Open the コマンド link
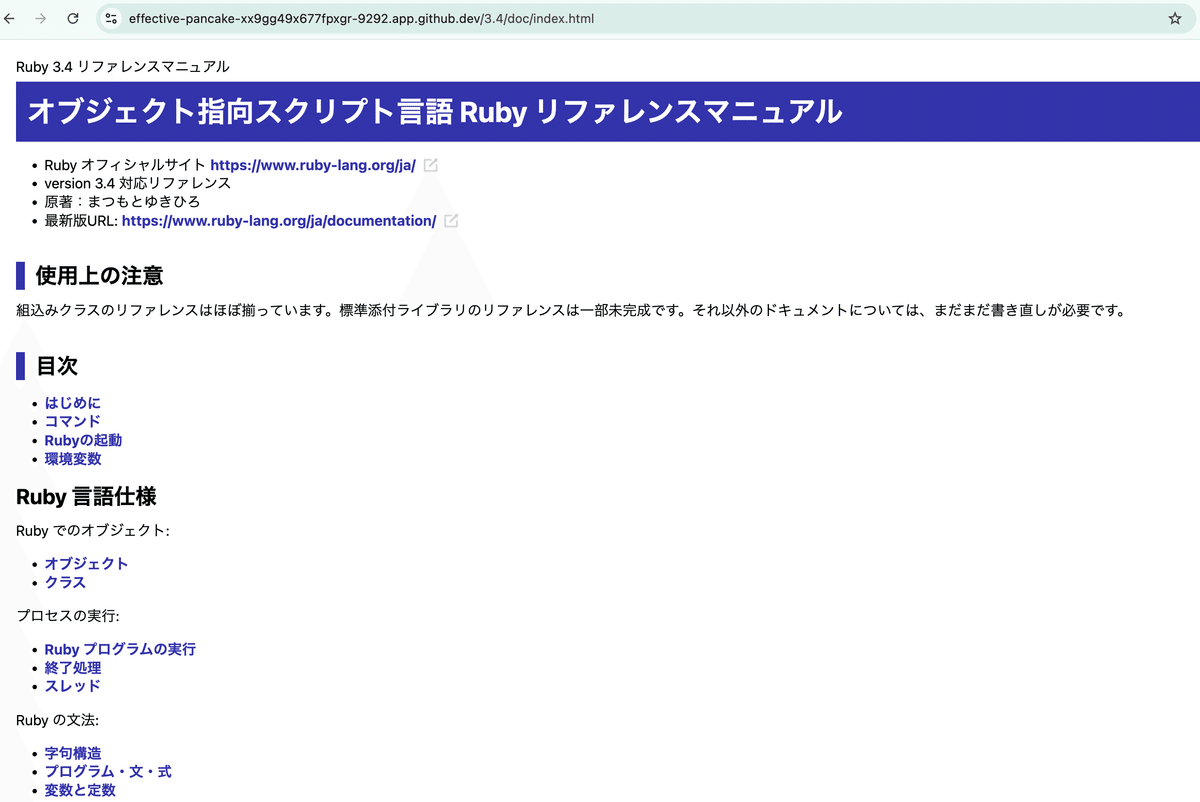The image size is (1200, 802). click(71, 421)
